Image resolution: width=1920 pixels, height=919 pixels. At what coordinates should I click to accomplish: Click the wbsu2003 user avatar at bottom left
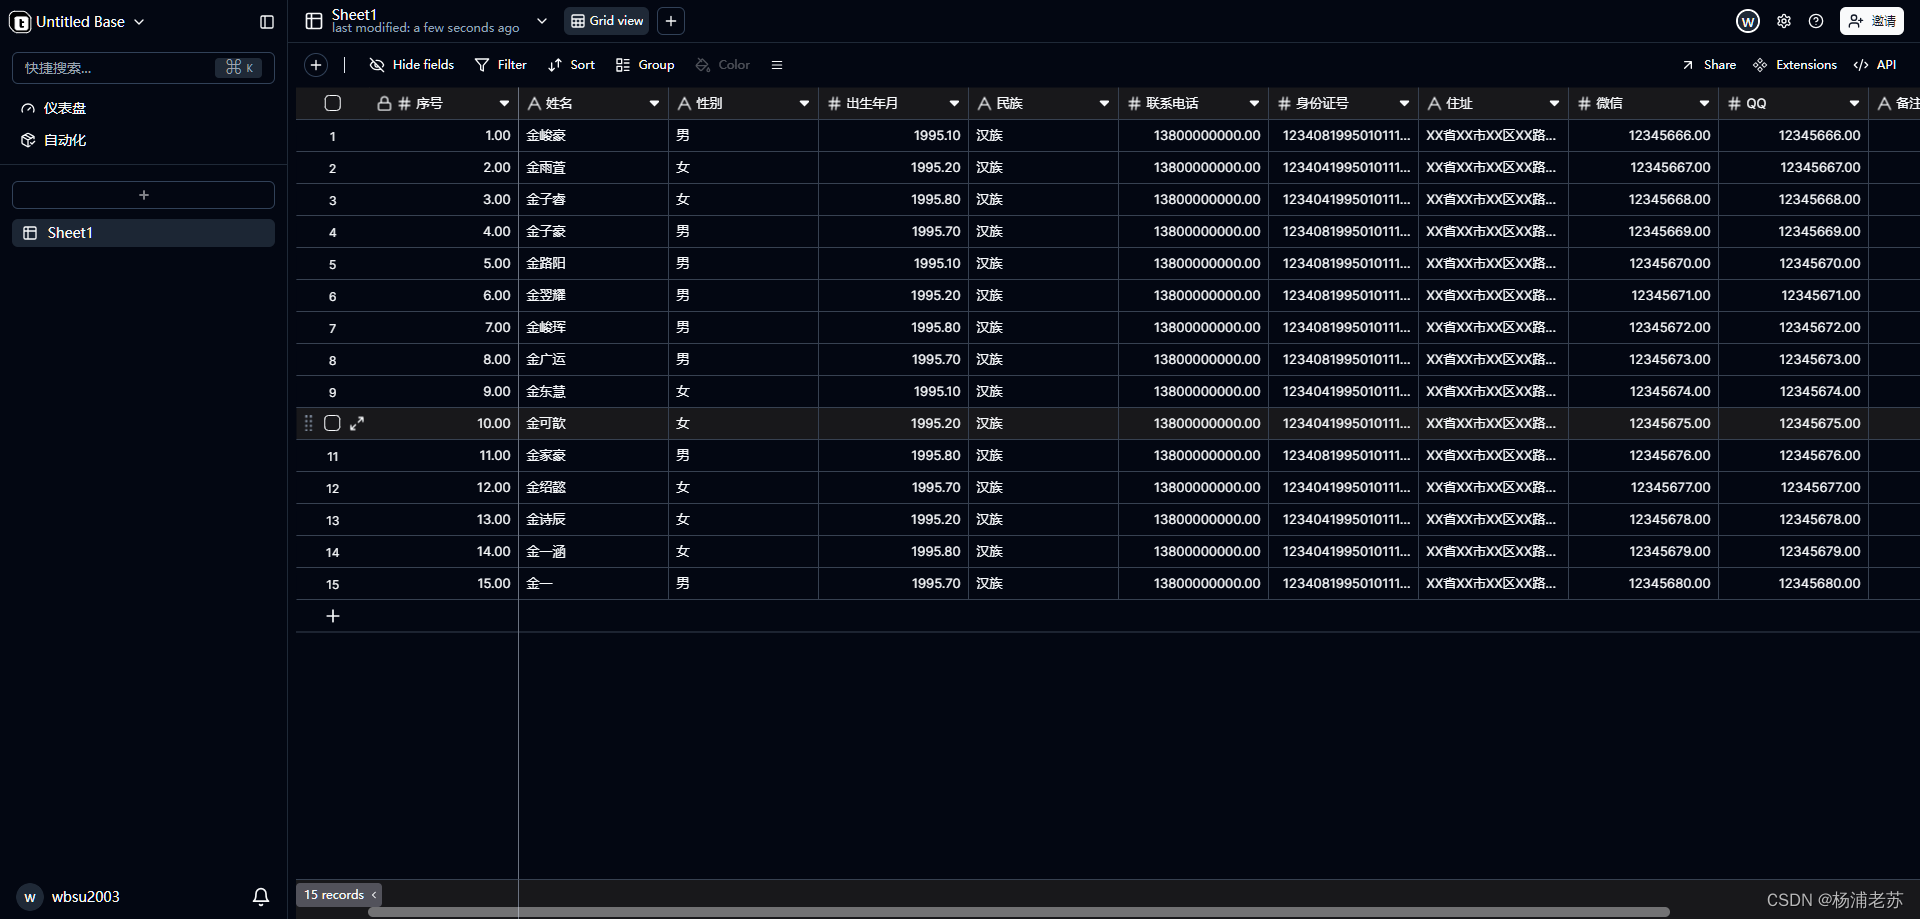(30, 897)
